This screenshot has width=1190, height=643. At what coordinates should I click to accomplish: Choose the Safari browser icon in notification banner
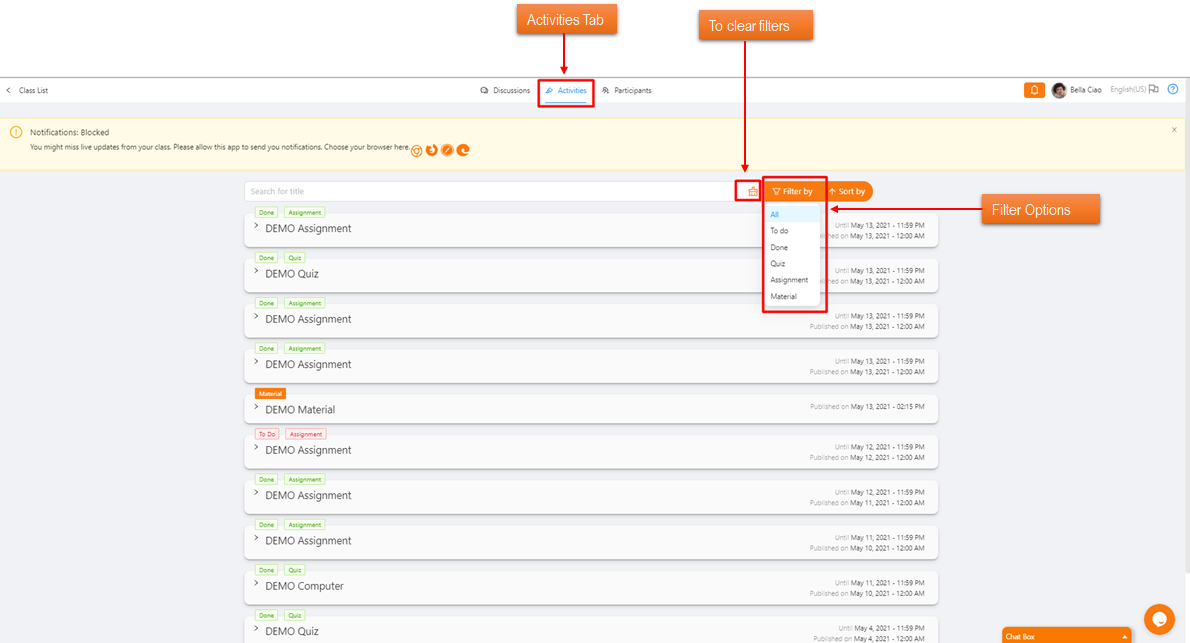(x=447, y=150)
